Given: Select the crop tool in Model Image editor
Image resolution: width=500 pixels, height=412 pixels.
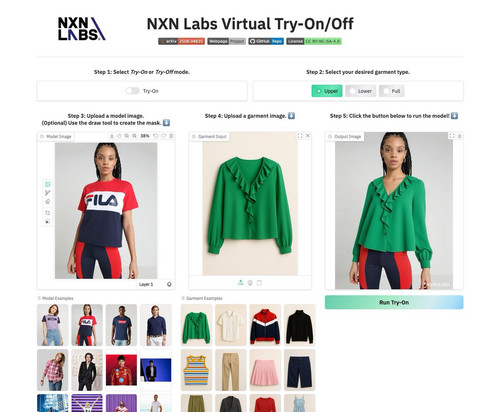Looking at the screenshot, I should click(47, 213).
